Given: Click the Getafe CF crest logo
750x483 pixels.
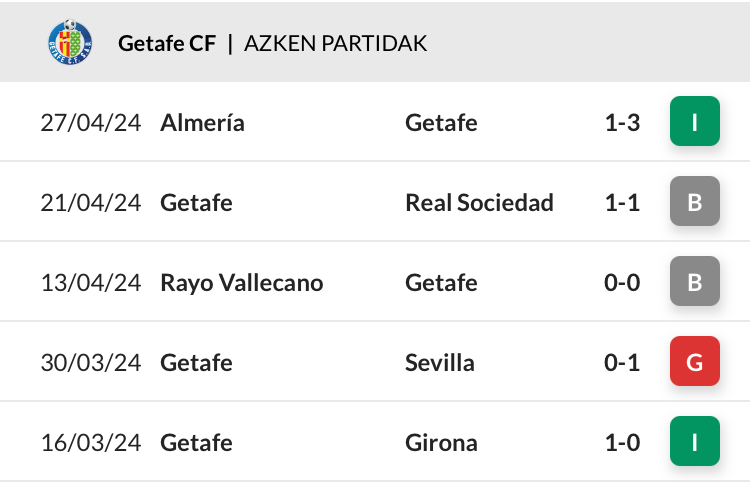Looking at the screenshot, I should [70, 42].
